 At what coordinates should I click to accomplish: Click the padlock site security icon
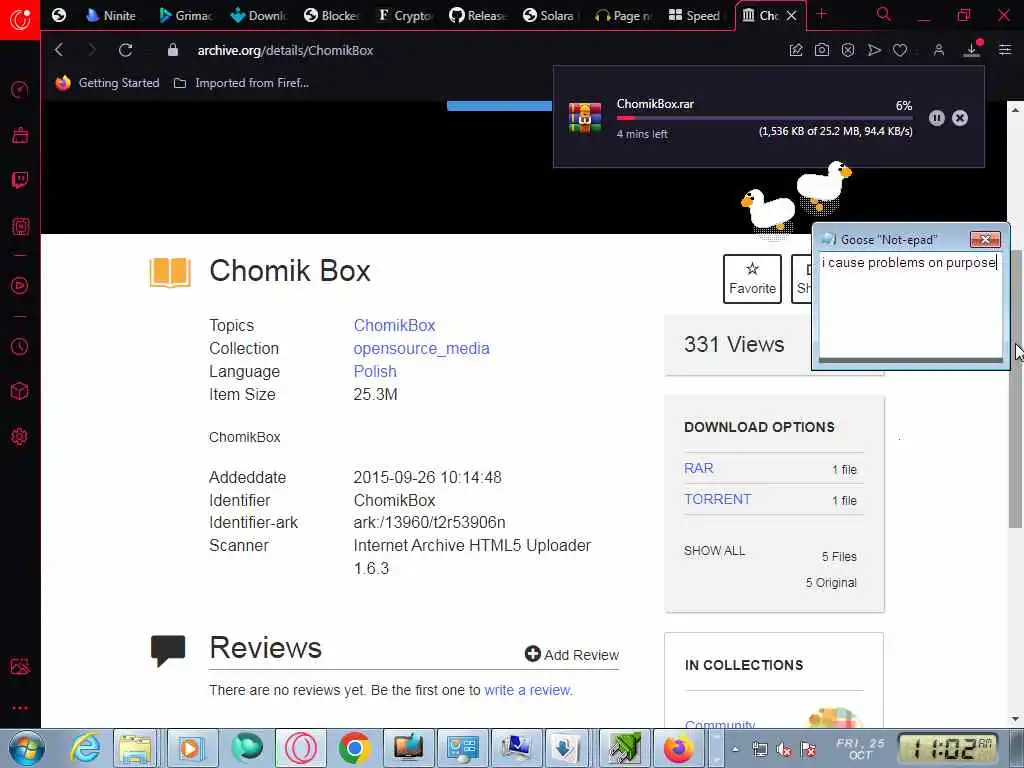pos(172,50)
